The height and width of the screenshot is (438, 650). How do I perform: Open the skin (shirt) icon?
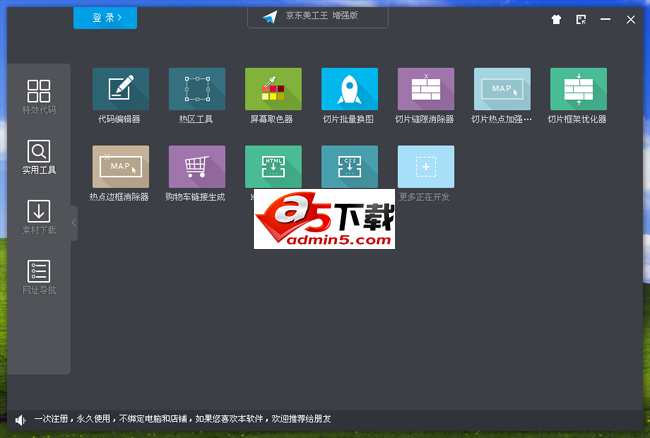[556, 19]
